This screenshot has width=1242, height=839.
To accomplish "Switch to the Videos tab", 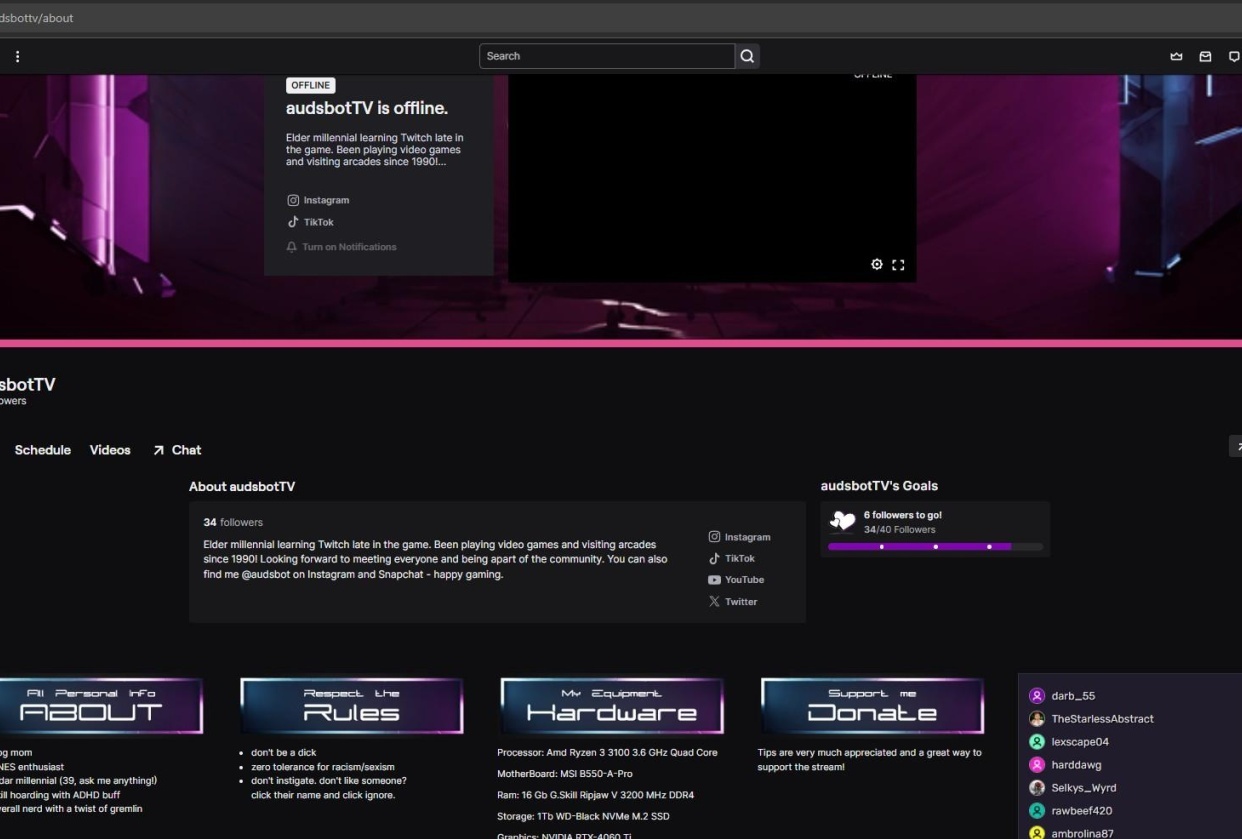I will point(110,450).
